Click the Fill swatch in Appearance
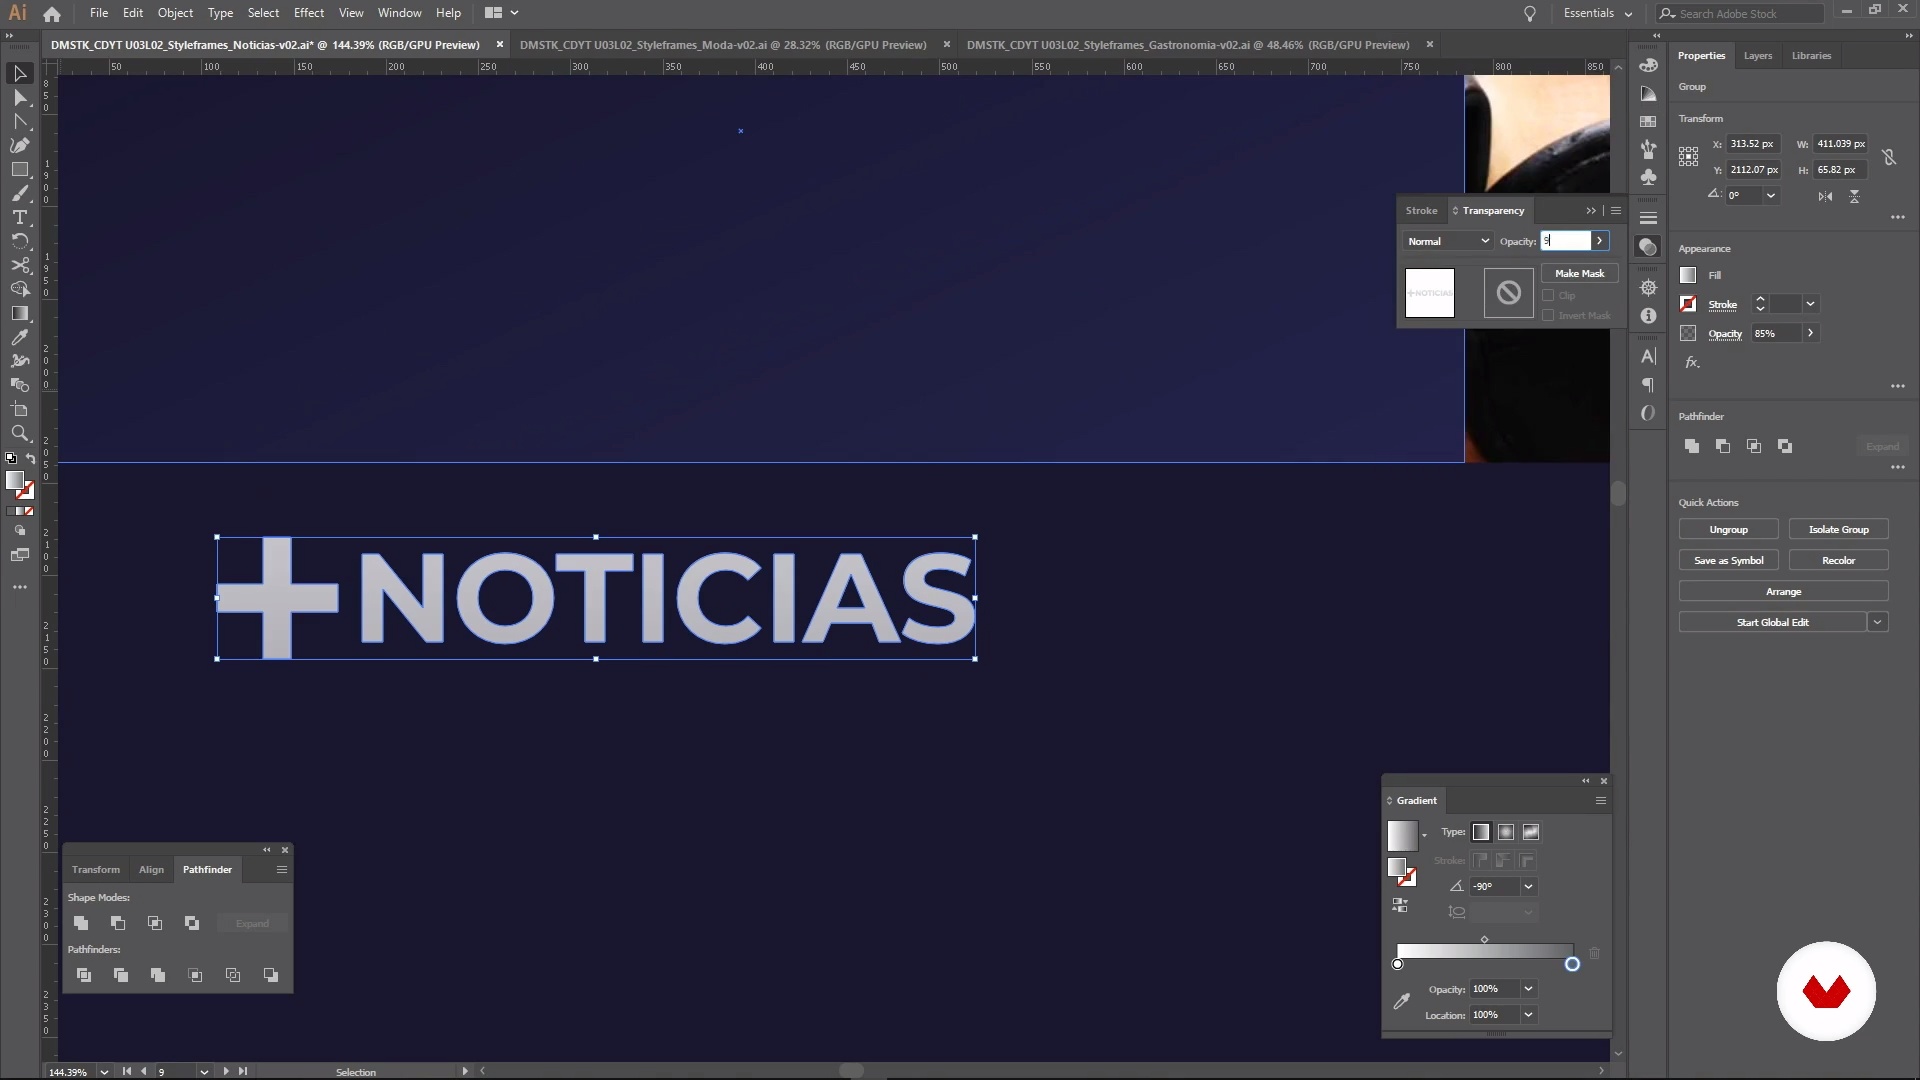 click(x=1688, y=275)
